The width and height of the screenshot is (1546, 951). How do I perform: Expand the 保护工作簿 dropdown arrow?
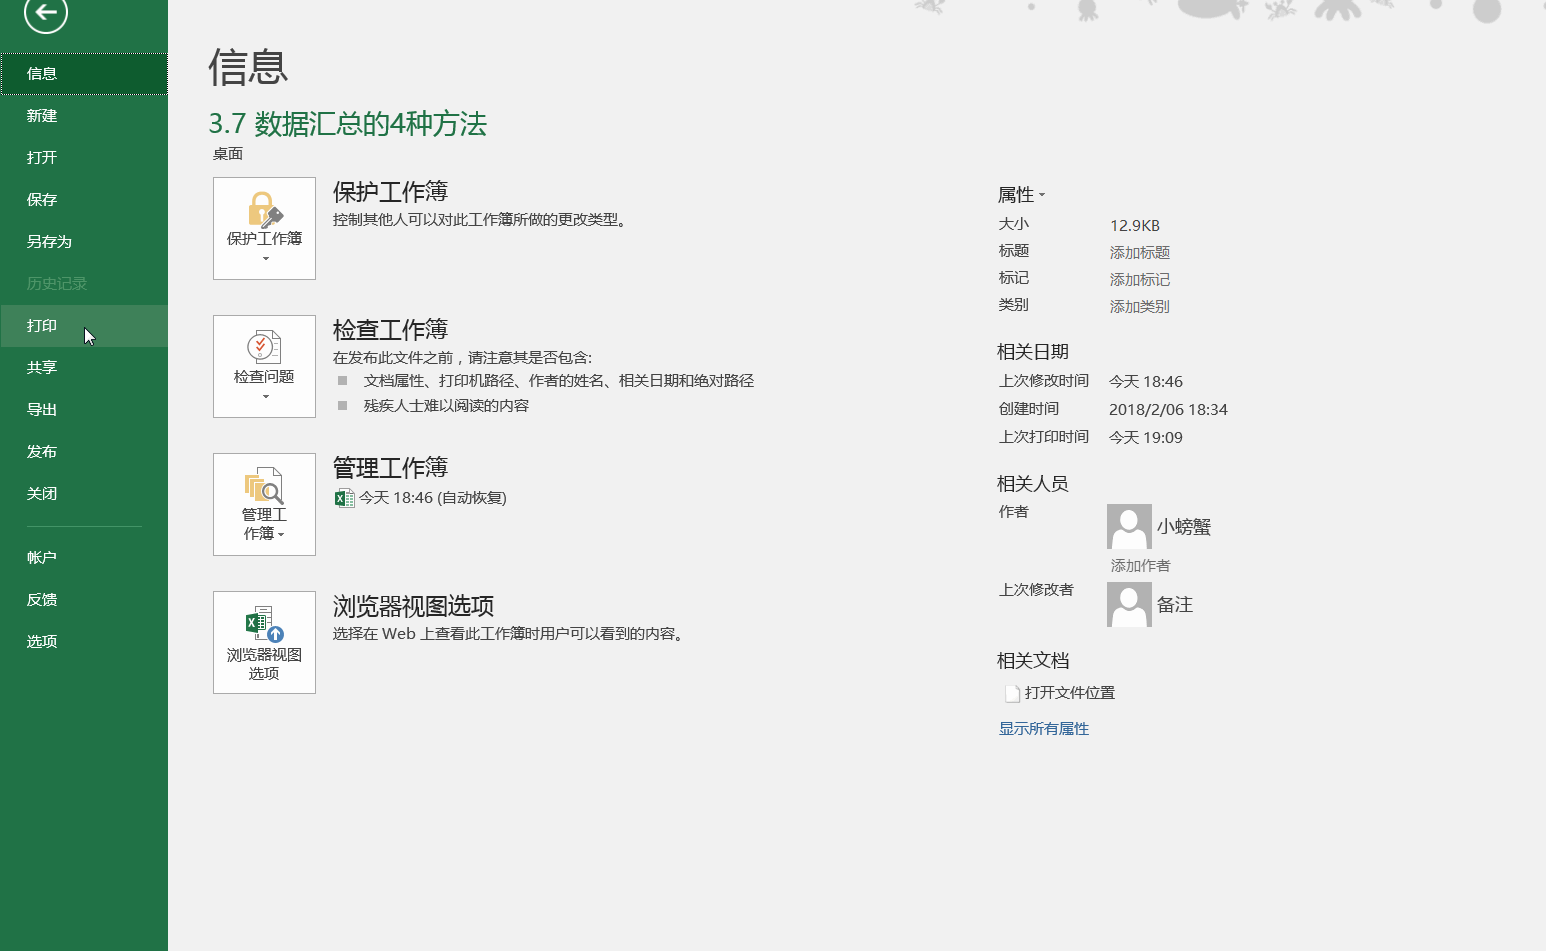pyautogui.click(x=264, y=259)
